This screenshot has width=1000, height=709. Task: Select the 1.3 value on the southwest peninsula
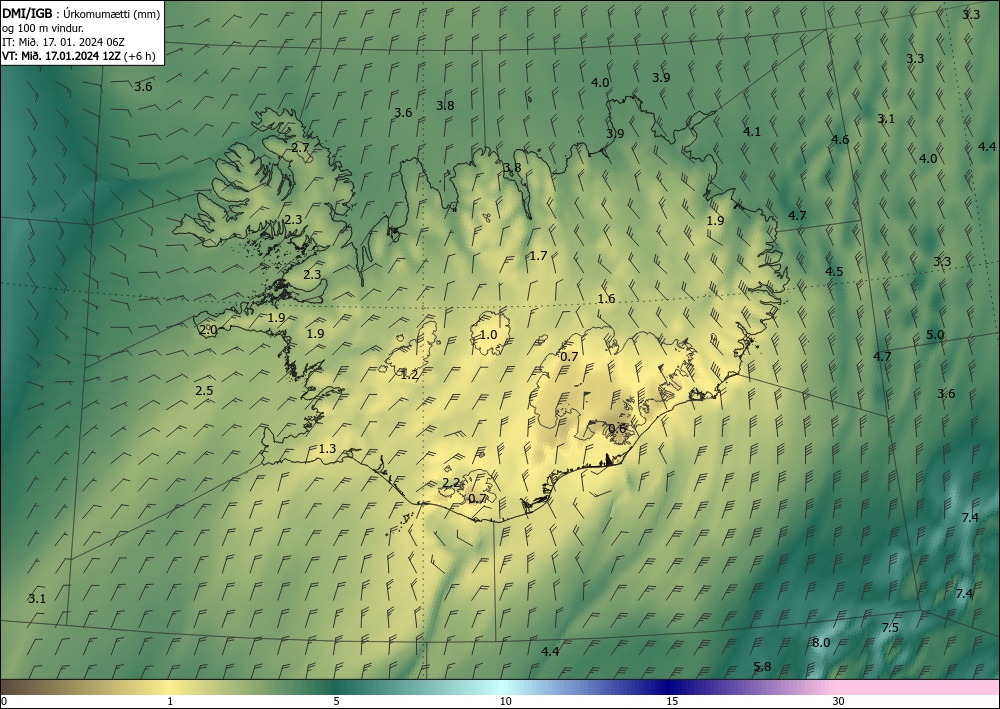click(x=327, y=449)
